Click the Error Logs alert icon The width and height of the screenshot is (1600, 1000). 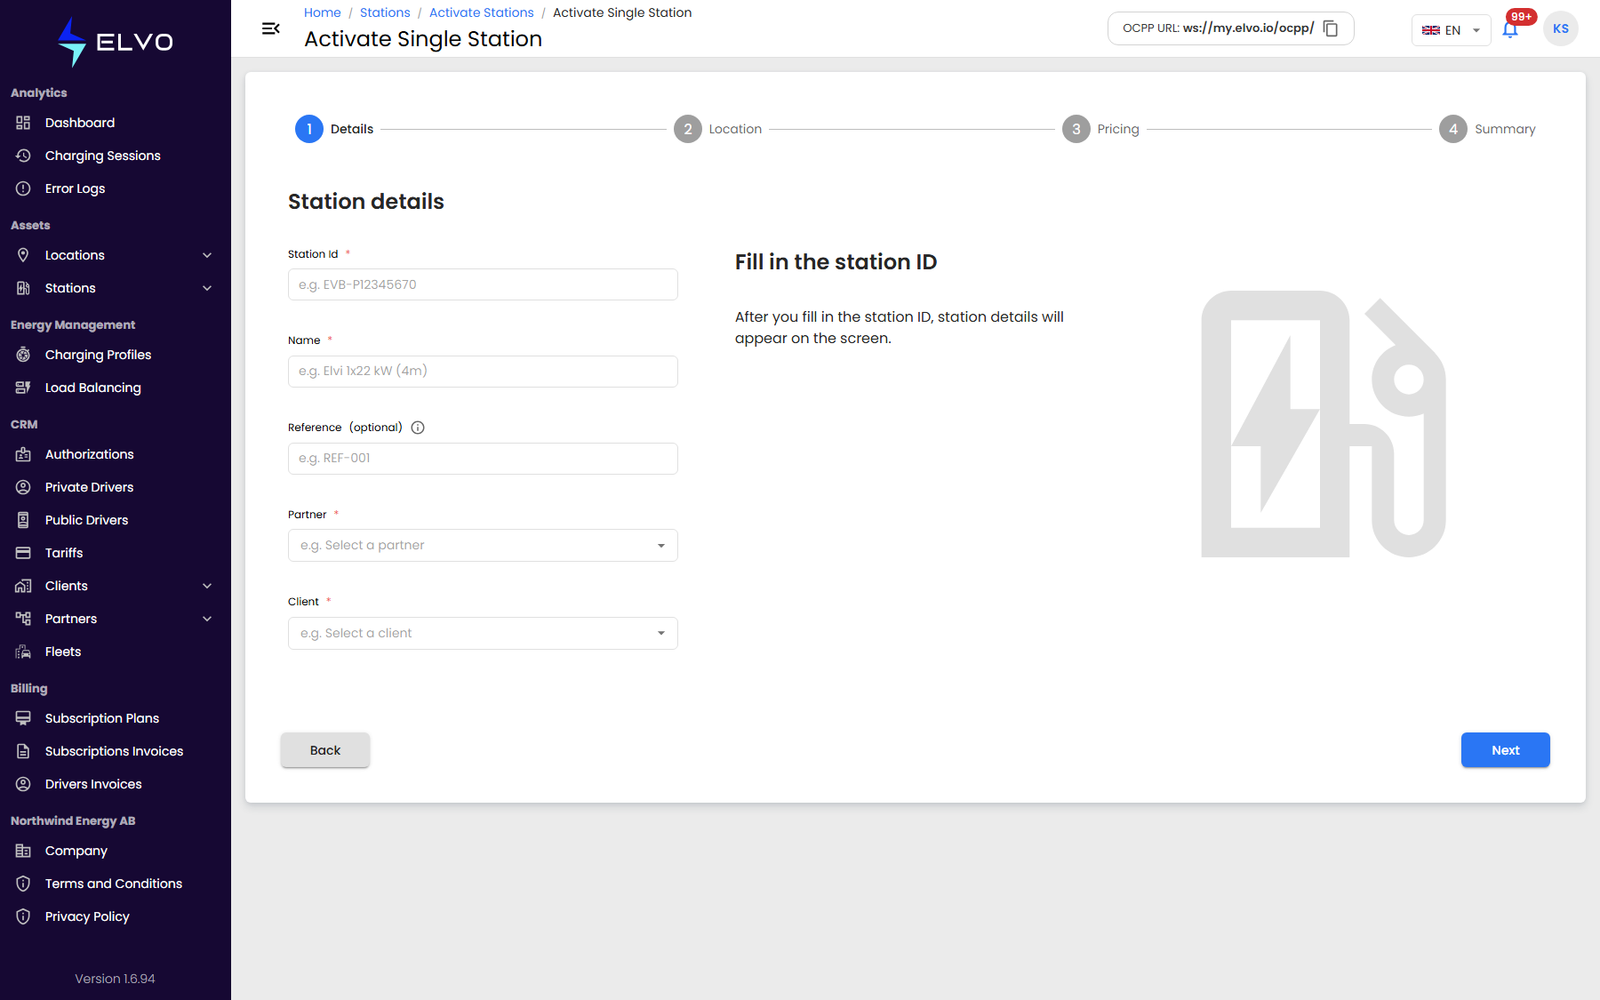[23, 189]
